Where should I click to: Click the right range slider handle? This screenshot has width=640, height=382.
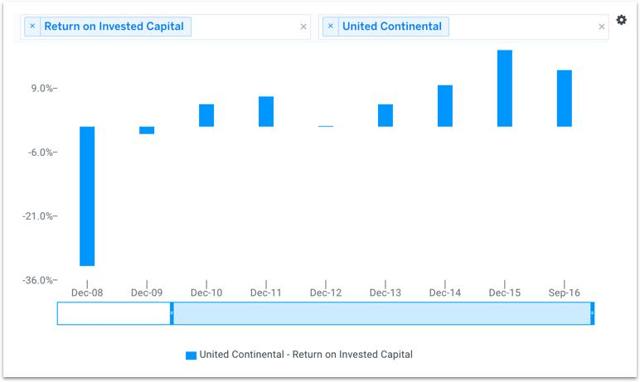592,313
